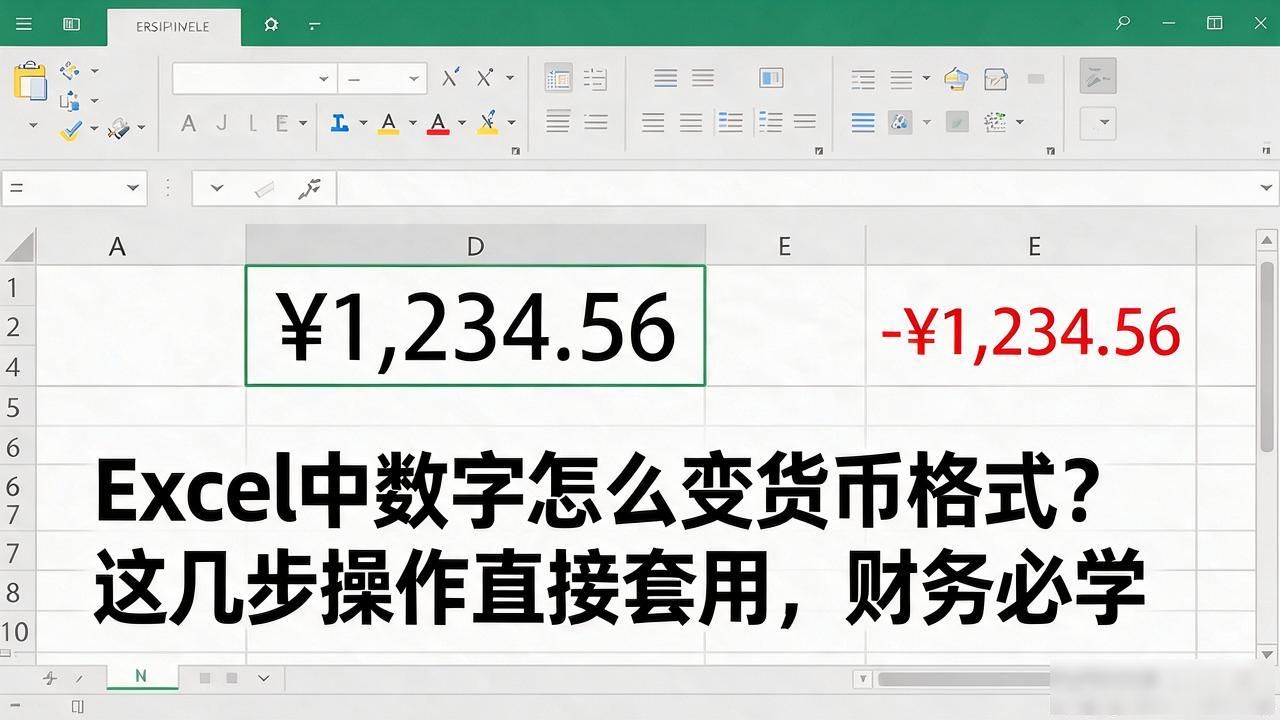Toggle the highlighted table-grid button

click(x=558, y=78)
